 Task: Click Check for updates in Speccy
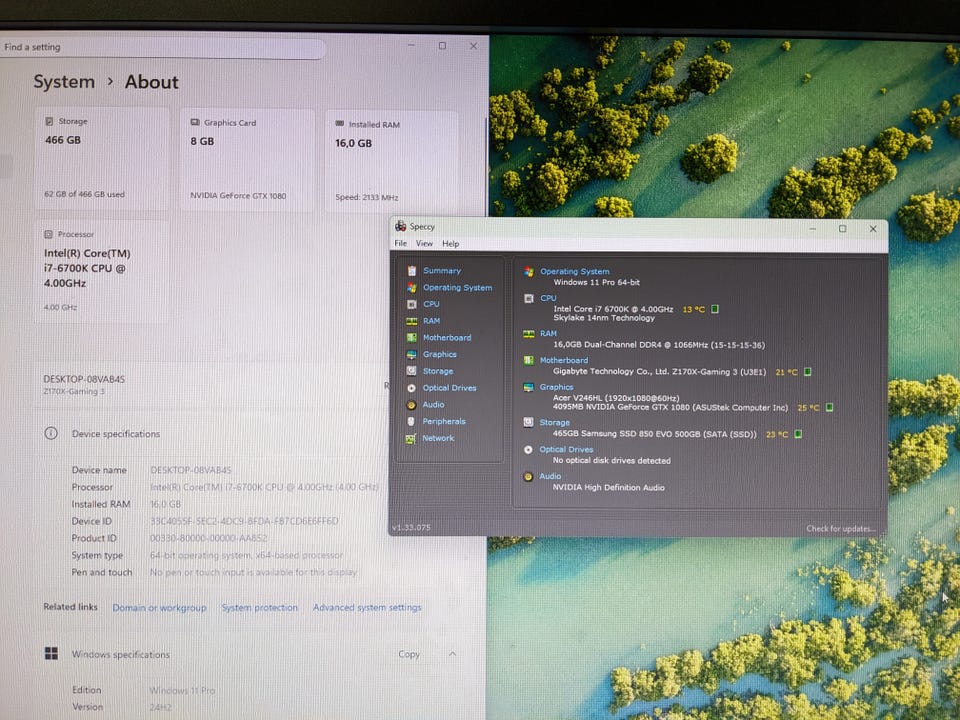(841, 528)
